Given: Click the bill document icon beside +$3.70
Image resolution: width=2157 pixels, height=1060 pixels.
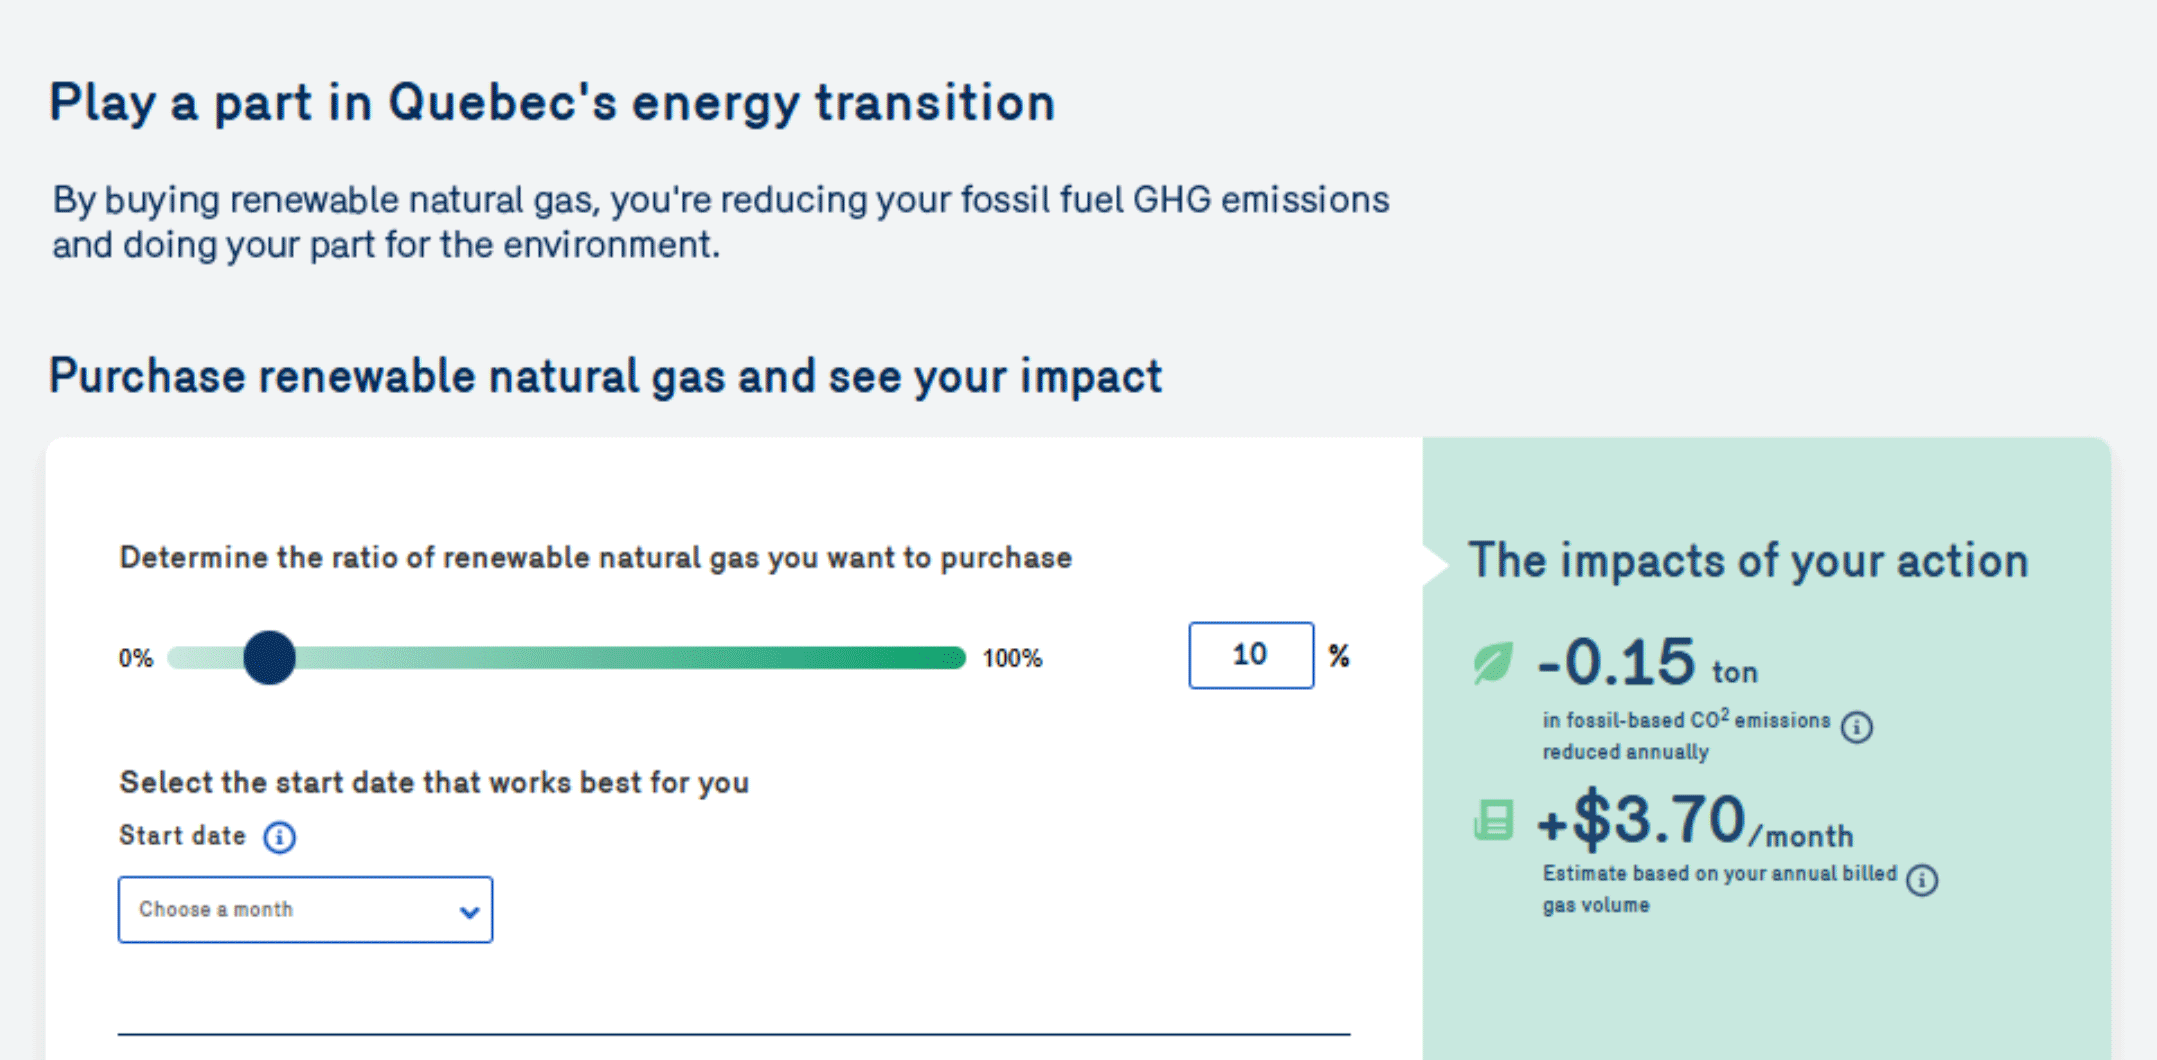Looking at the screenshot, I should pos(1493,820).
